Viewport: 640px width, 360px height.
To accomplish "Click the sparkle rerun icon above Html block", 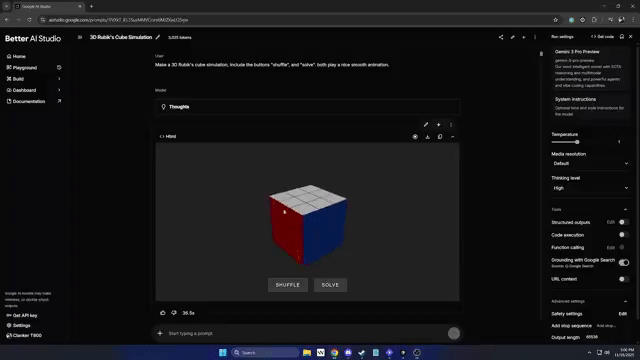I will click(438, 124).
